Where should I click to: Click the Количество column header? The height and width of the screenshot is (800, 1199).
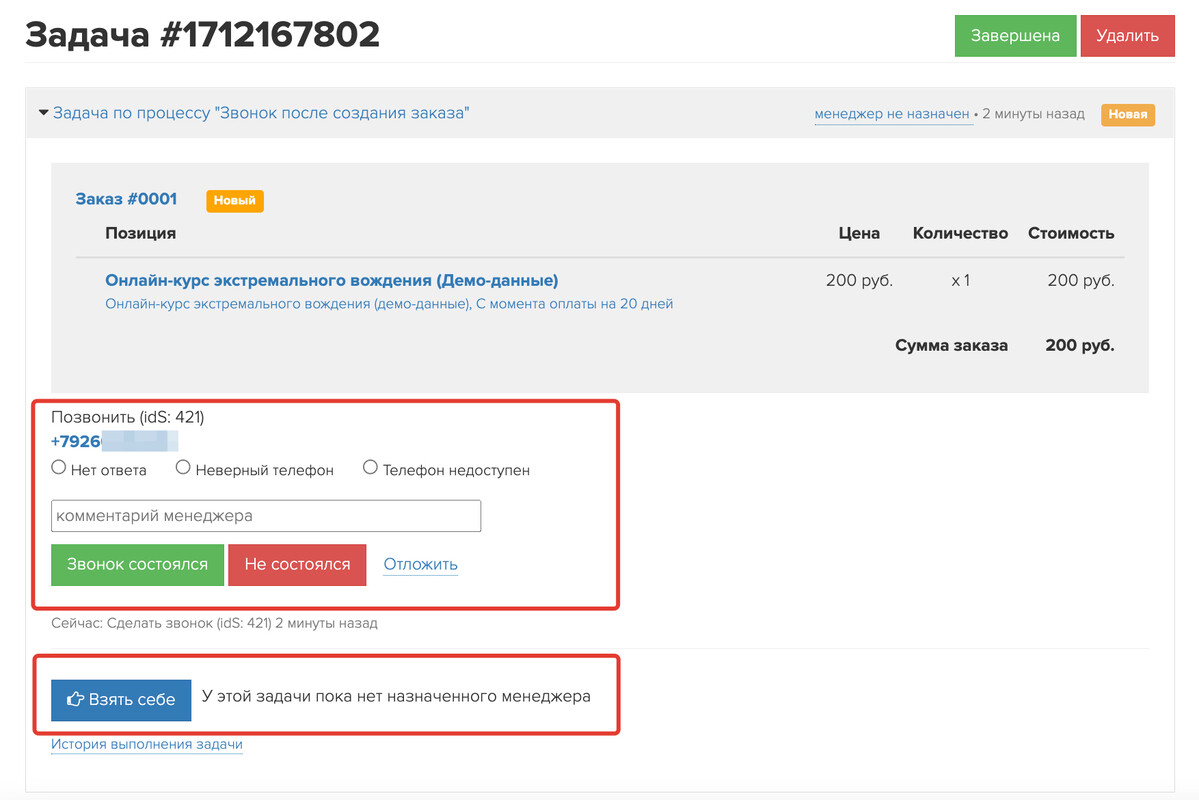[x=960, y=233]
